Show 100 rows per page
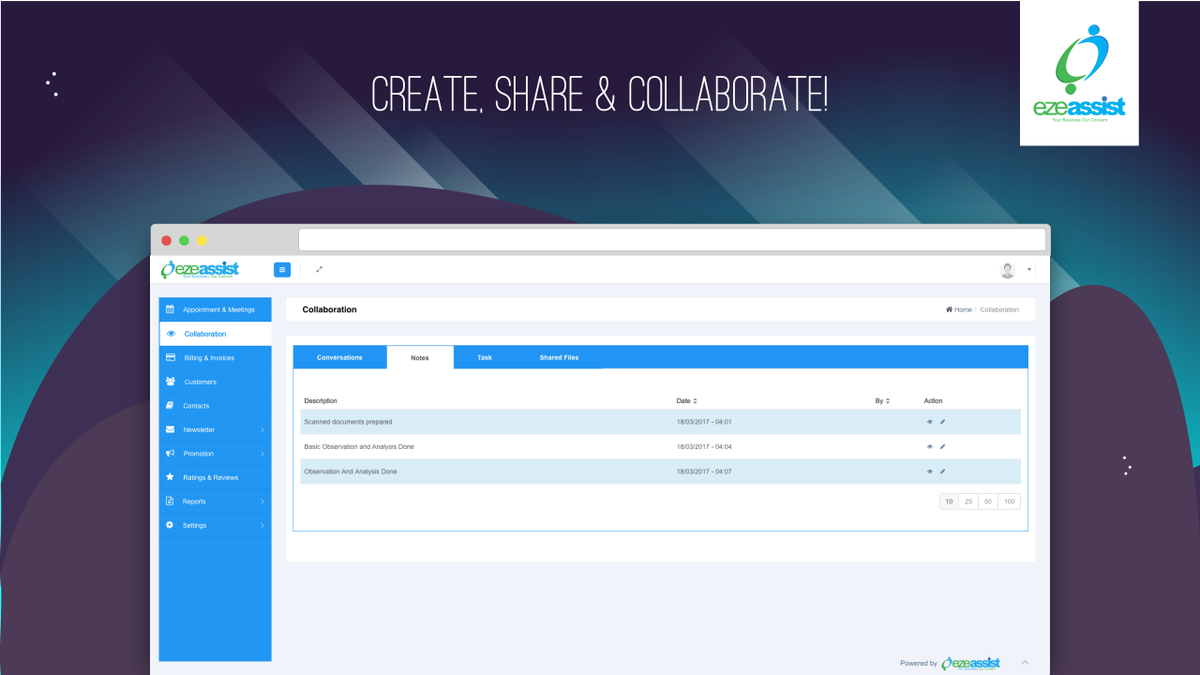The height and width of the screenshot is (675, 1200). [1009, 502]
